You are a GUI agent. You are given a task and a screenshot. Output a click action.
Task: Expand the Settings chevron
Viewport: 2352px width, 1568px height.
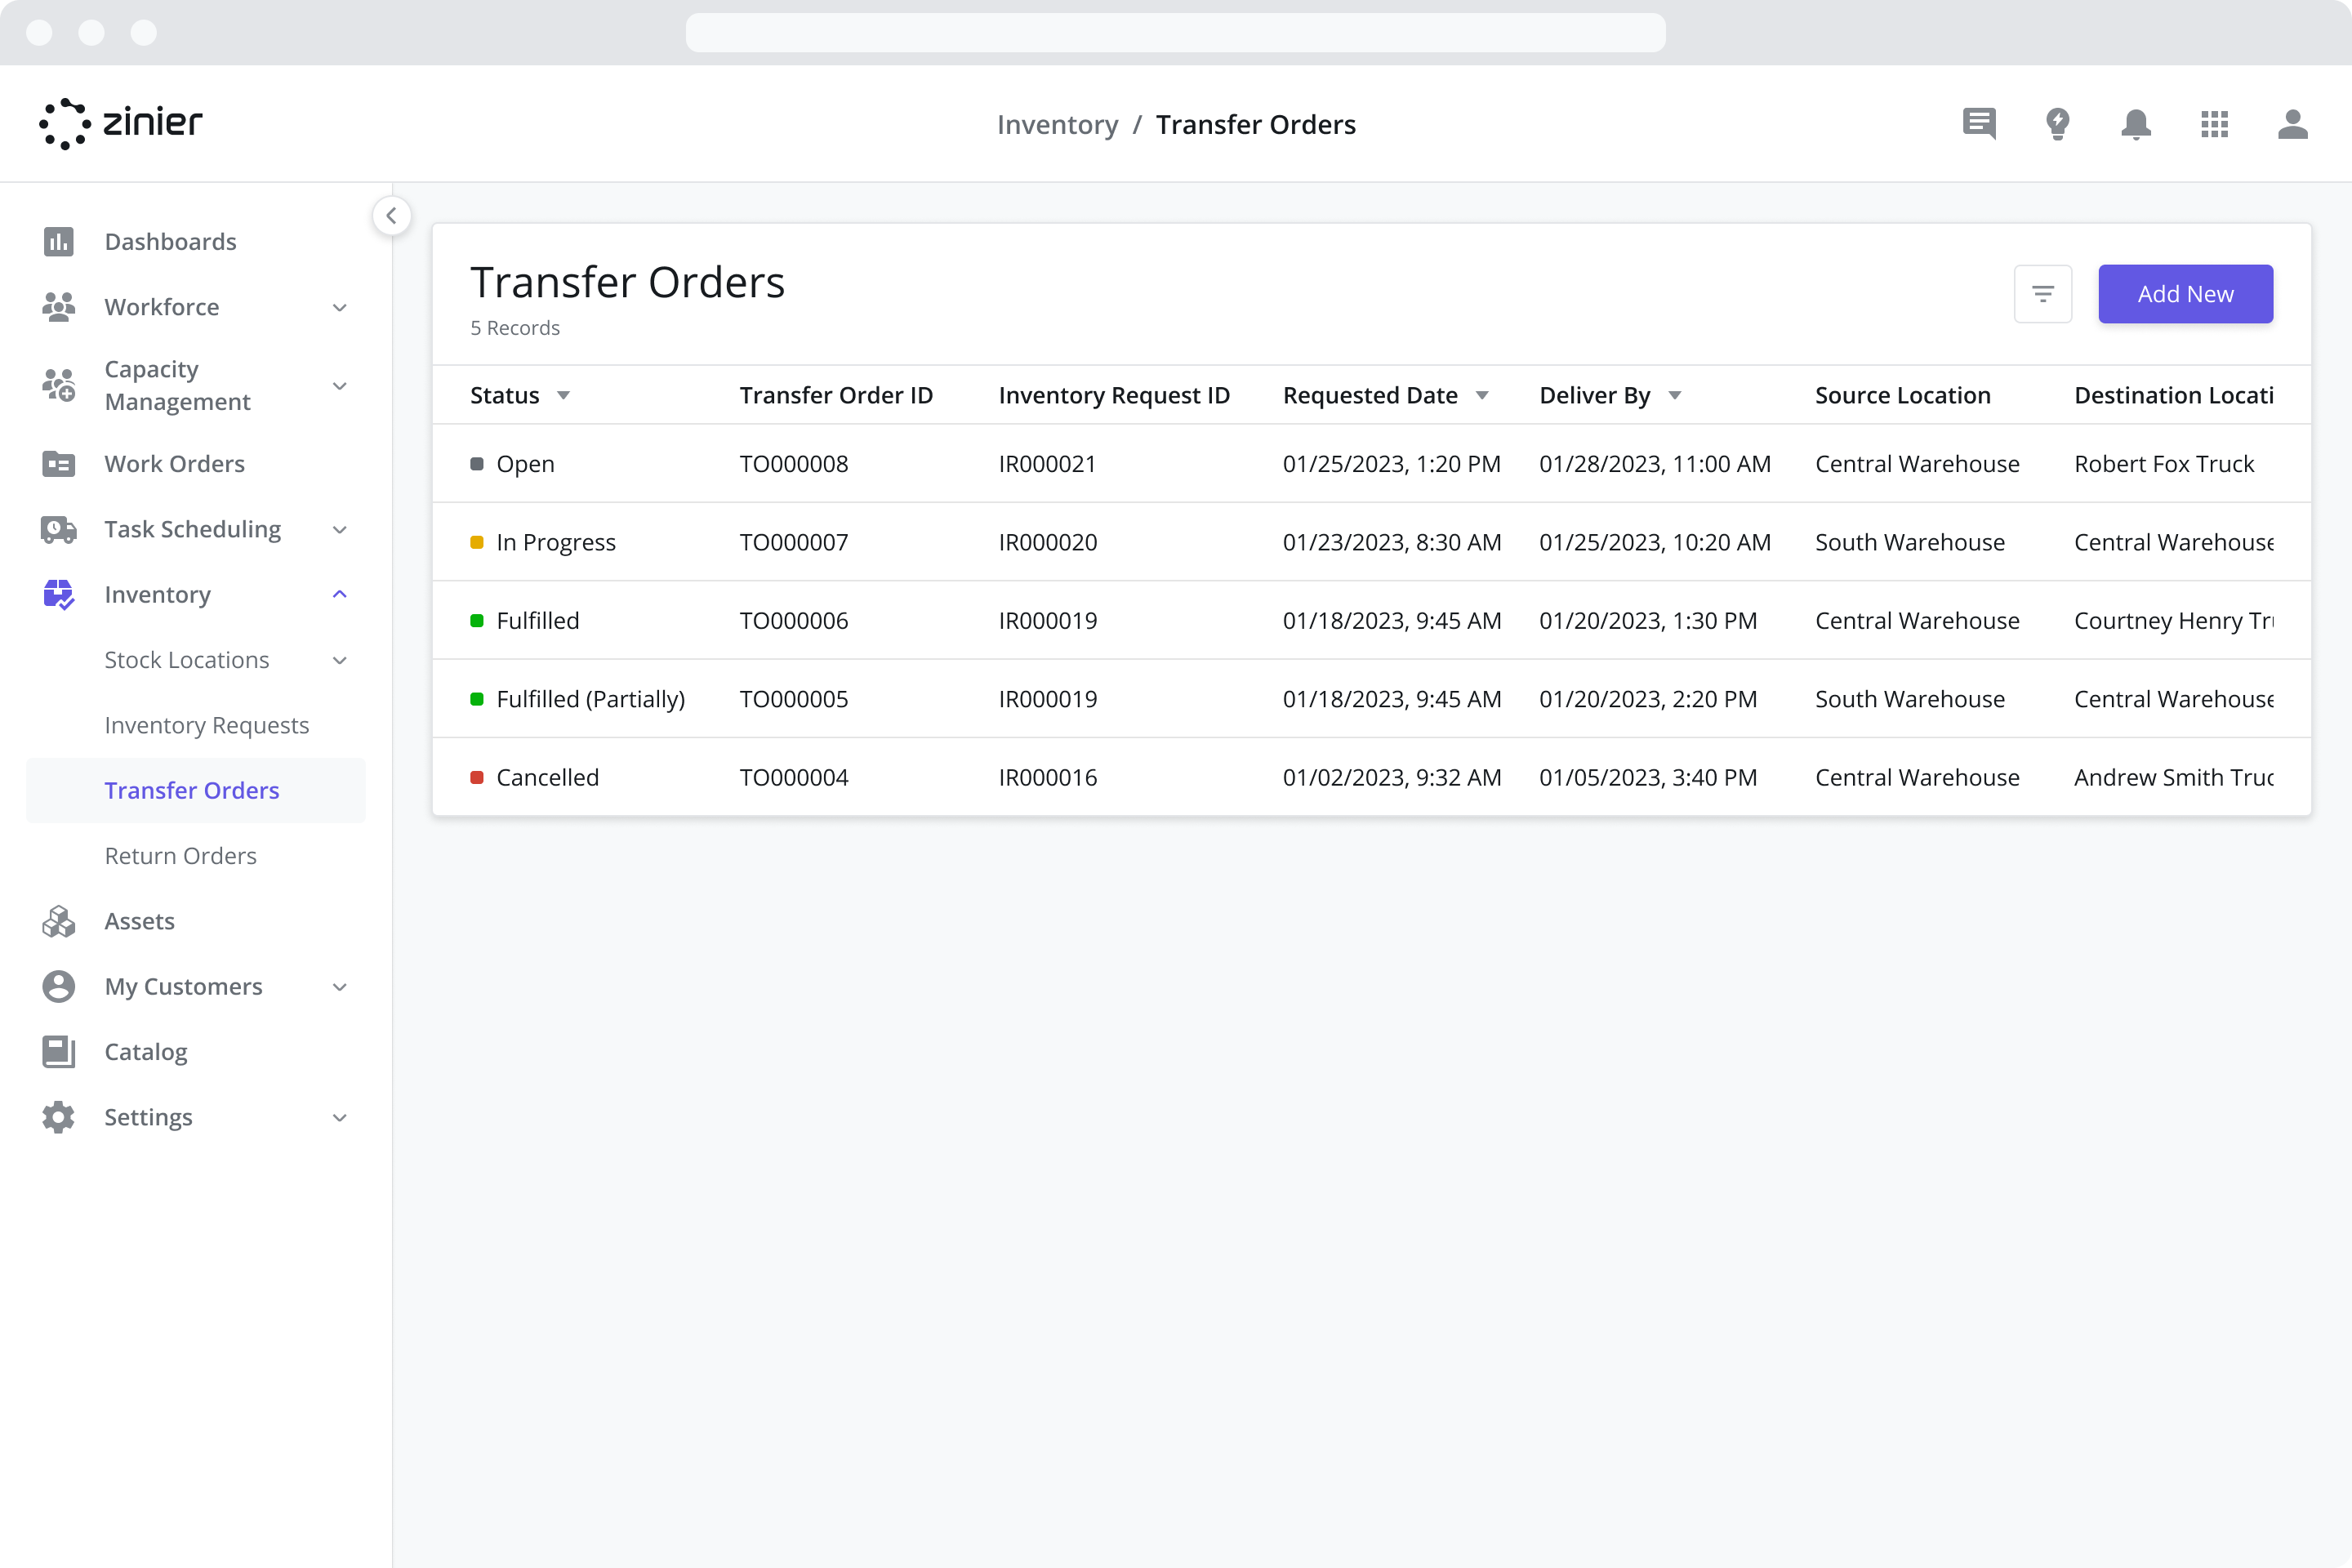tap(340, 1117)
